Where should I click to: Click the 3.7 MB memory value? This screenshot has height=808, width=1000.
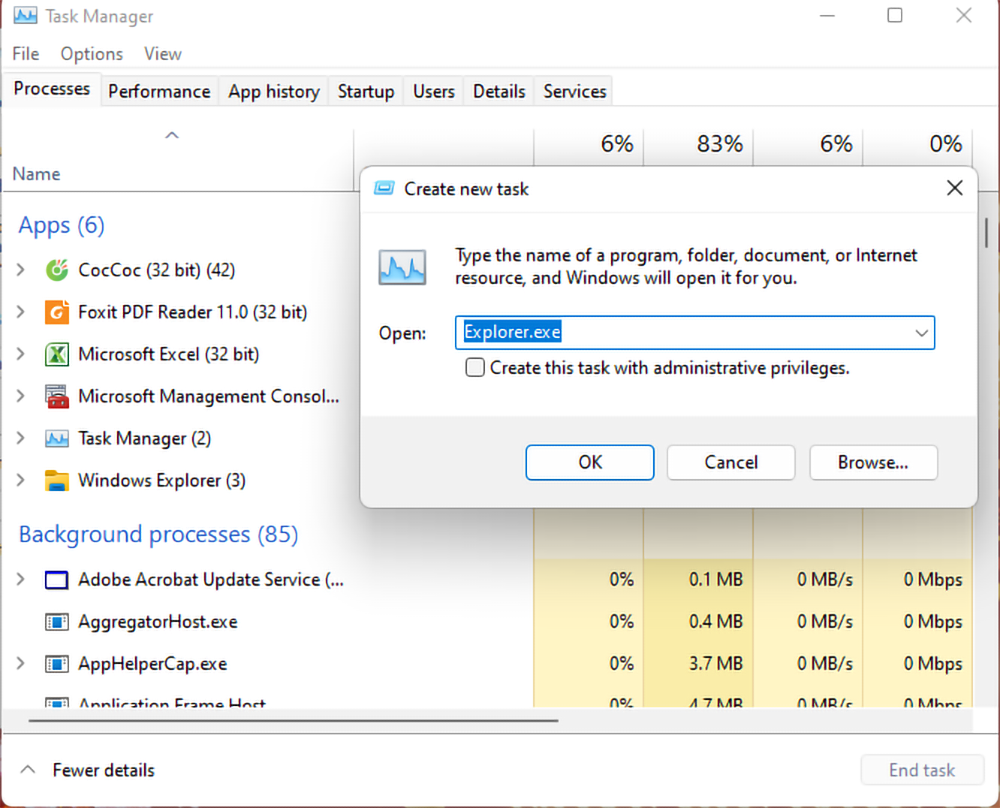point(716,664)
